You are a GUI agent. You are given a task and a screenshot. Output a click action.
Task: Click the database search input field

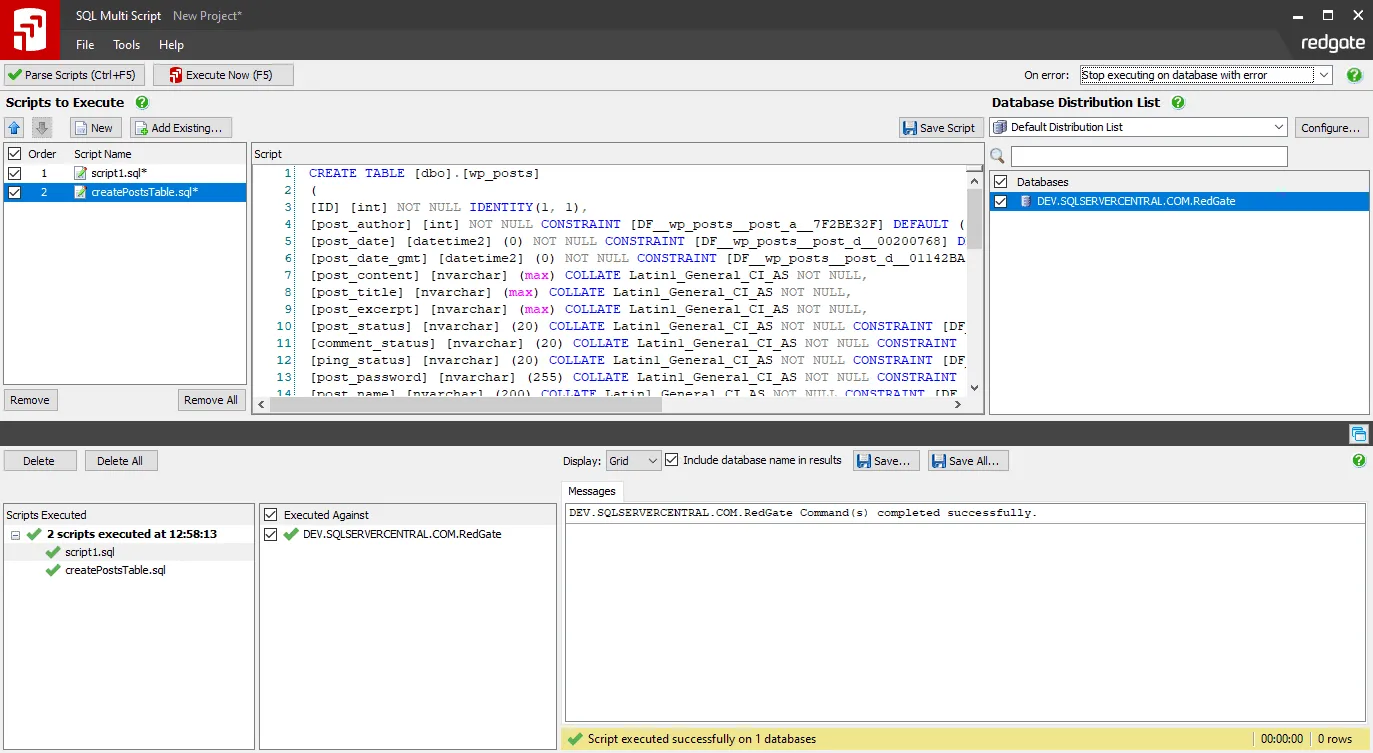(1149, 156)
